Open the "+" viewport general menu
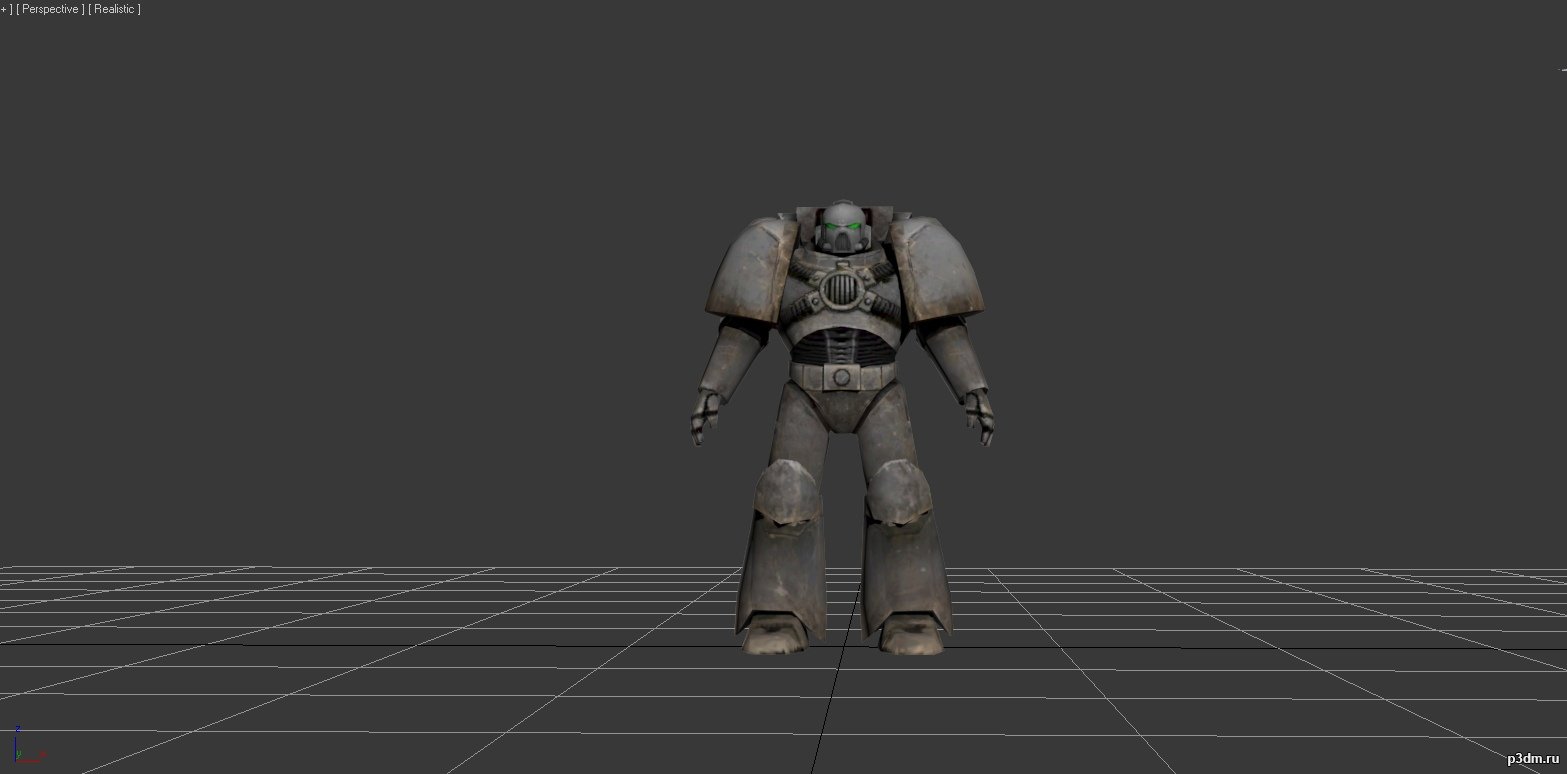This screenshot has height=774, width=1567. pyautogui.click(x=4, y=9)
